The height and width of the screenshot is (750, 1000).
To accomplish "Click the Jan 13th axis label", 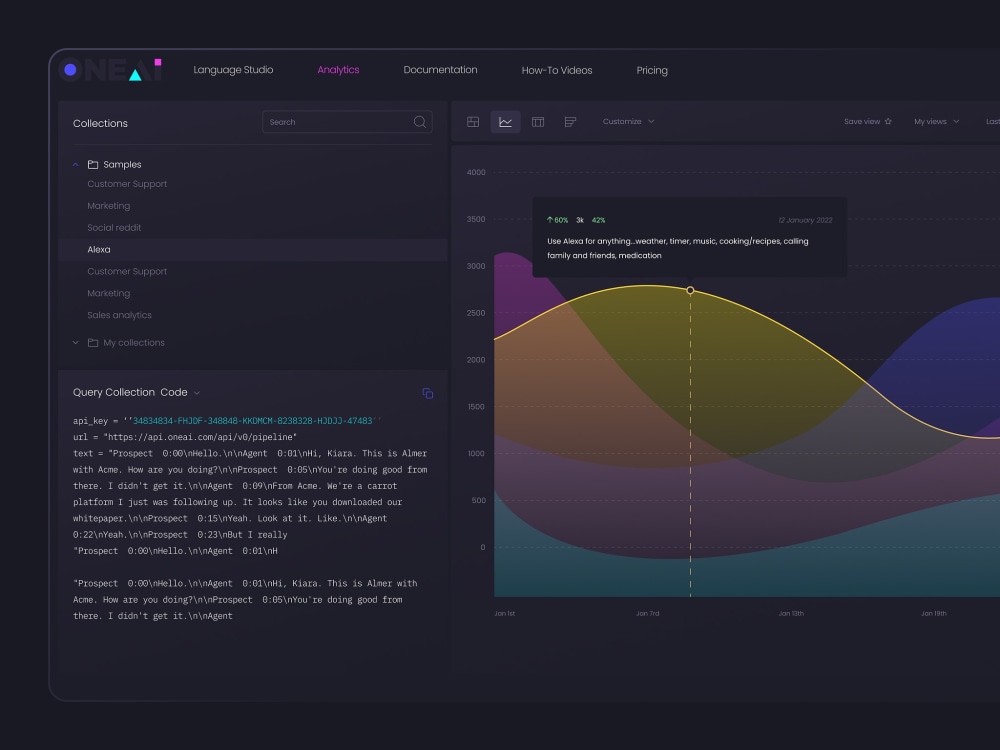I will pyautogui.click(x=791, y=614).
